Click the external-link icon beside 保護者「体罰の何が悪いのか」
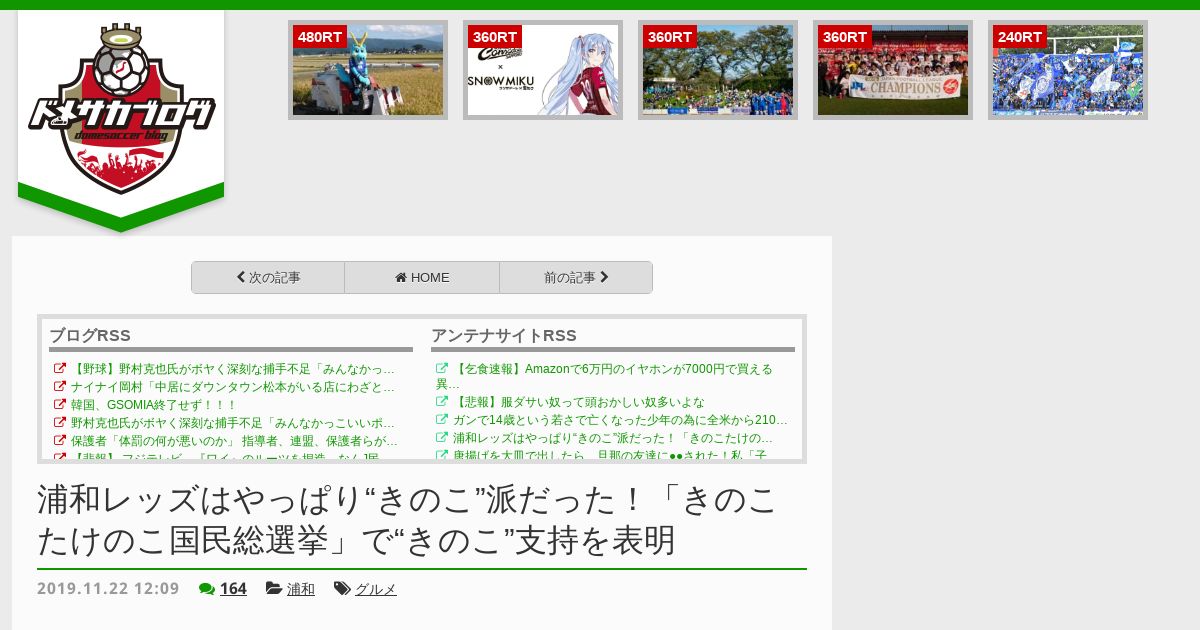The height and width of the screenshot is (630, 1200). point(60,441)
